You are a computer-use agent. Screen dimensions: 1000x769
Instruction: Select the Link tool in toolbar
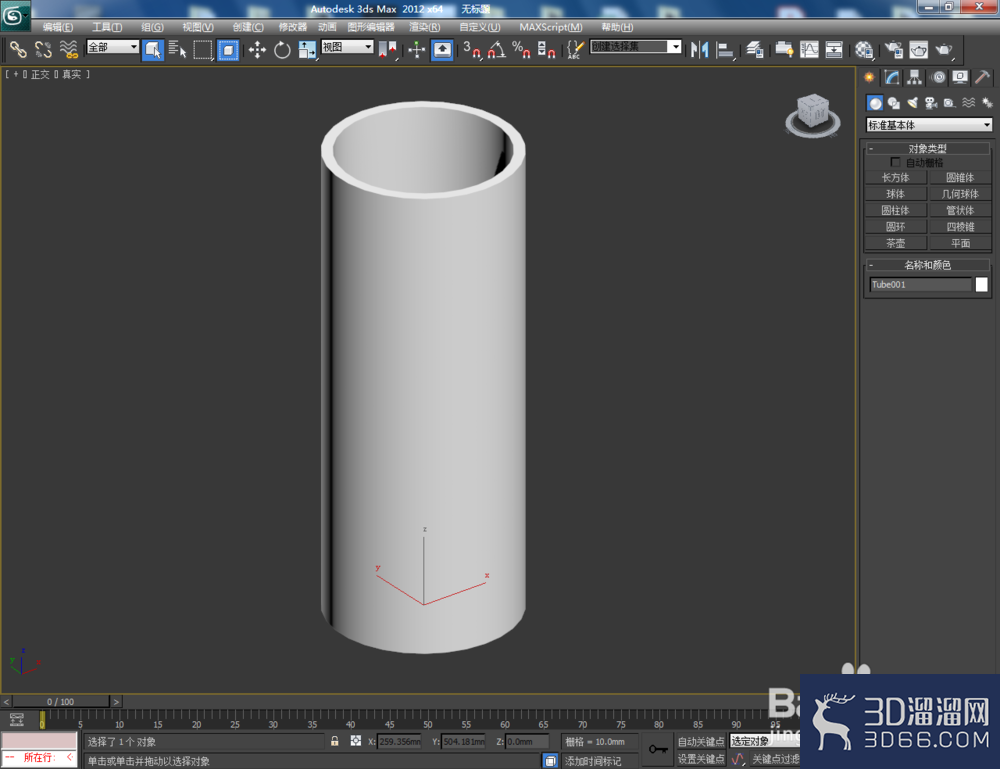18,50
